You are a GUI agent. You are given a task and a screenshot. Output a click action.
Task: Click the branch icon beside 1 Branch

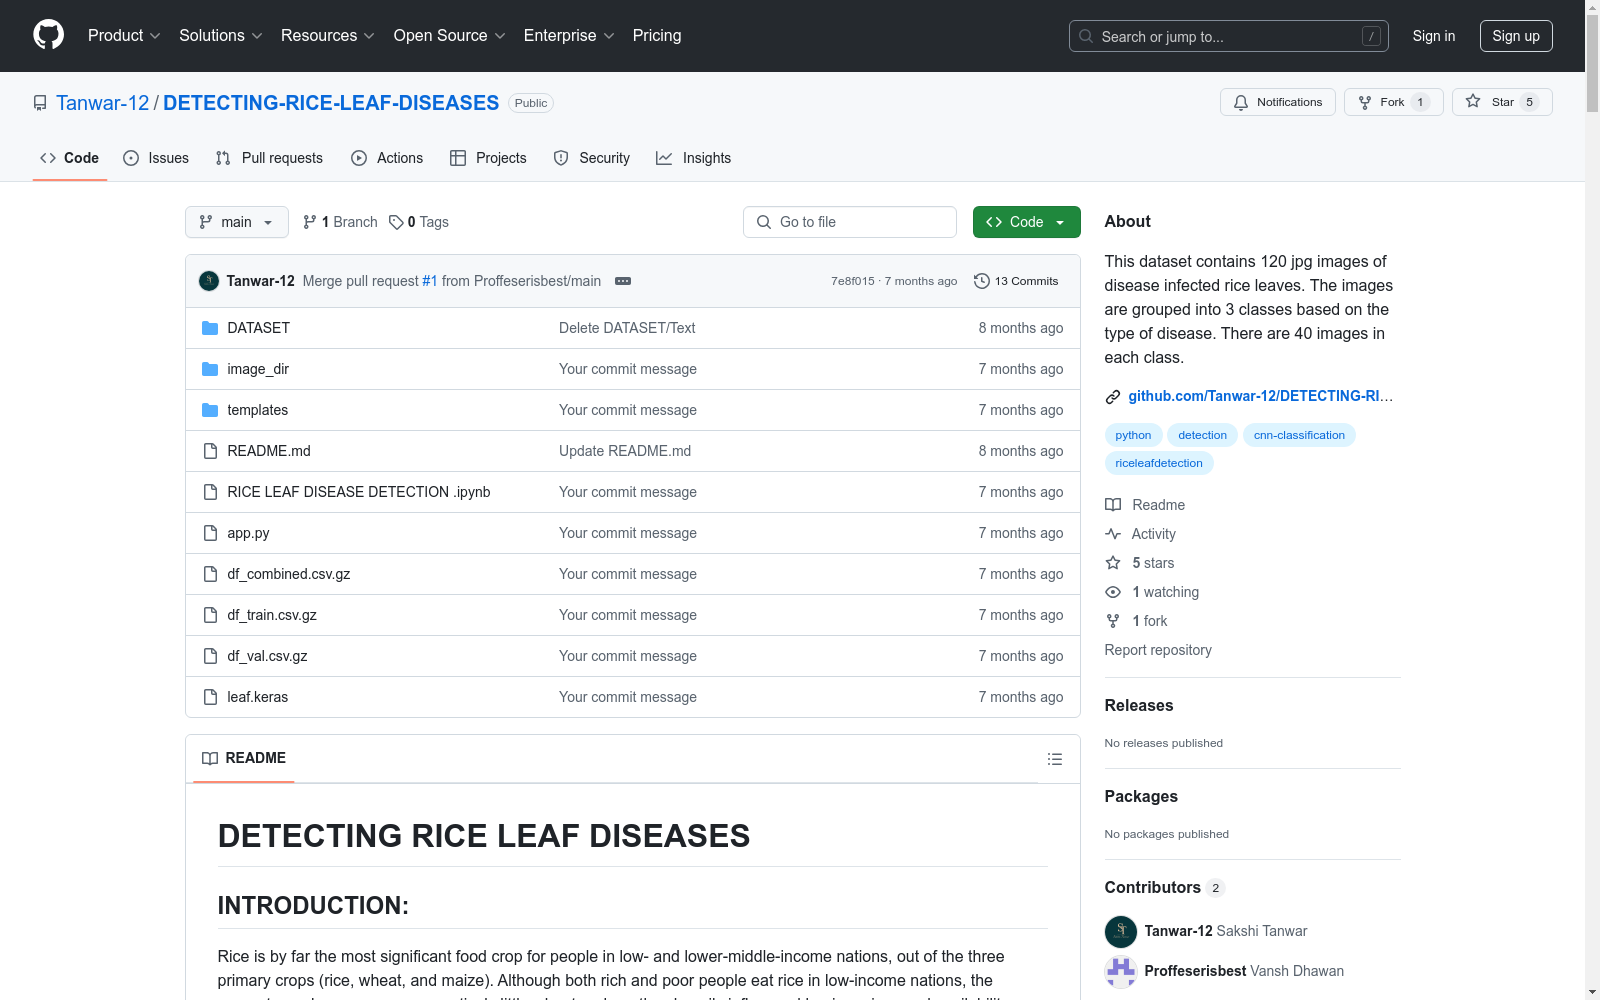pyautogui.click(x=310, y=222)
